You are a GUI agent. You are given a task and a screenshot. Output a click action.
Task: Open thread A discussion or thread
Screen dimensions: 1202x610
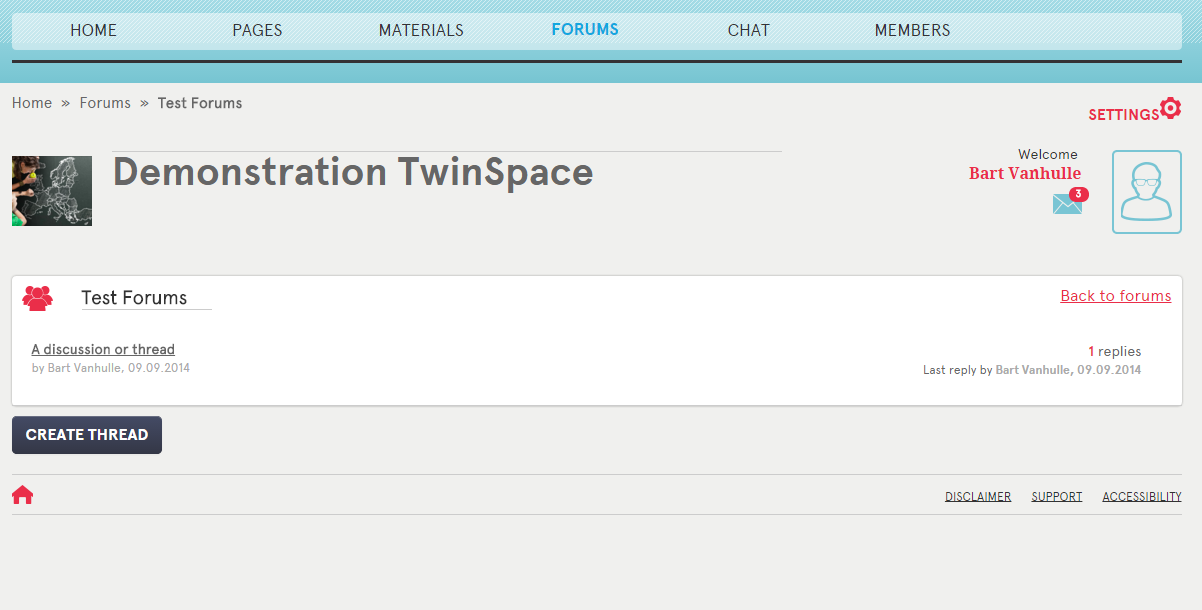[x=103, y=350]
